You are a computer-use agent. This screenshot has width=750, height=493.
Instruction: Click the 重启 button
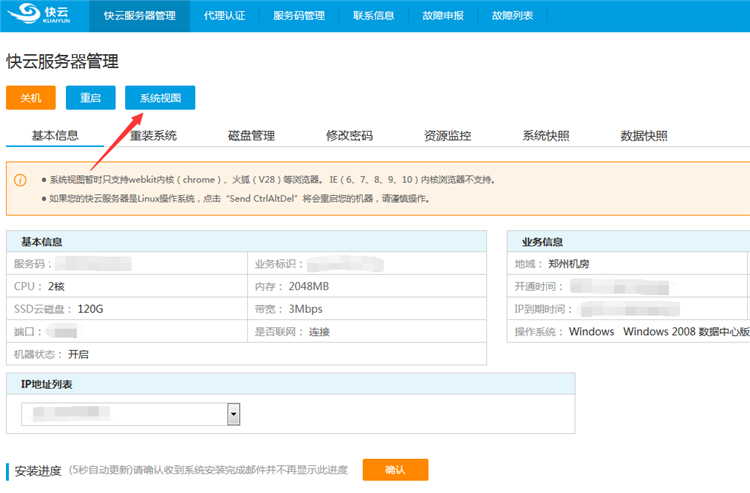91,98
